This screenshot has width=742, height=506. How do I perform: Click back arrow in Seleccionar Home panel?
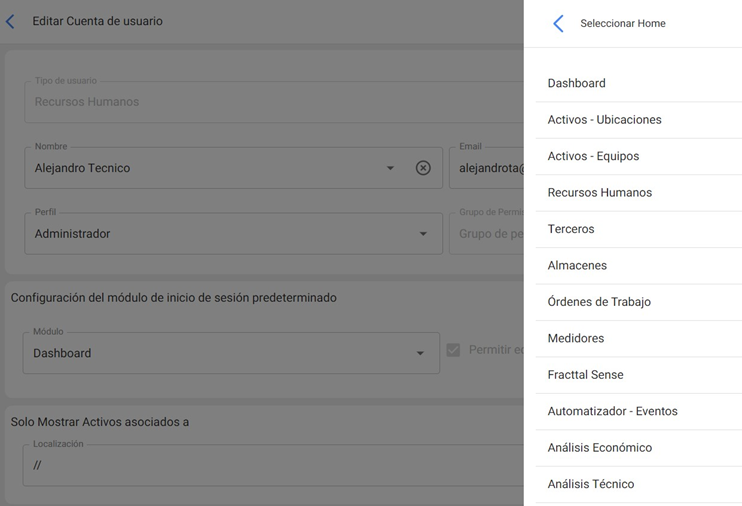tap(558, 23)
